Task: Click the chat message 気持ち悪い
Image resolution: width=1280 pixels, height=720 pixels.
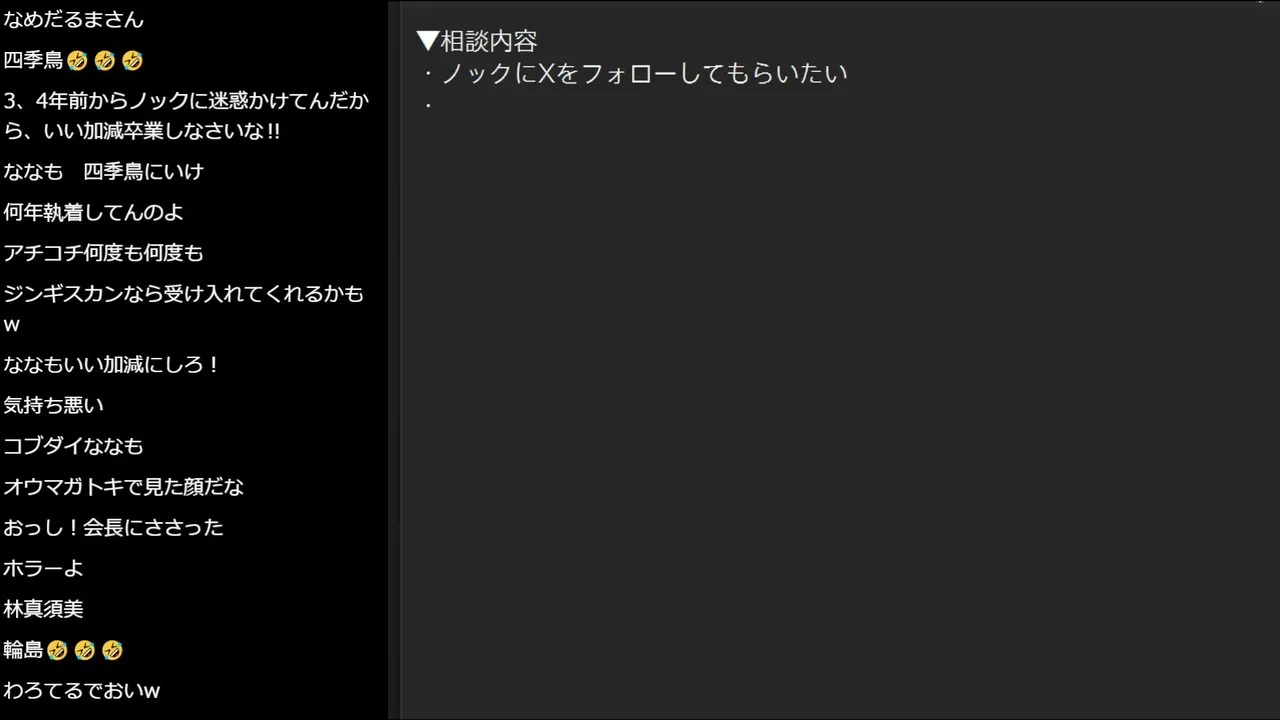Action: point(53,405)
